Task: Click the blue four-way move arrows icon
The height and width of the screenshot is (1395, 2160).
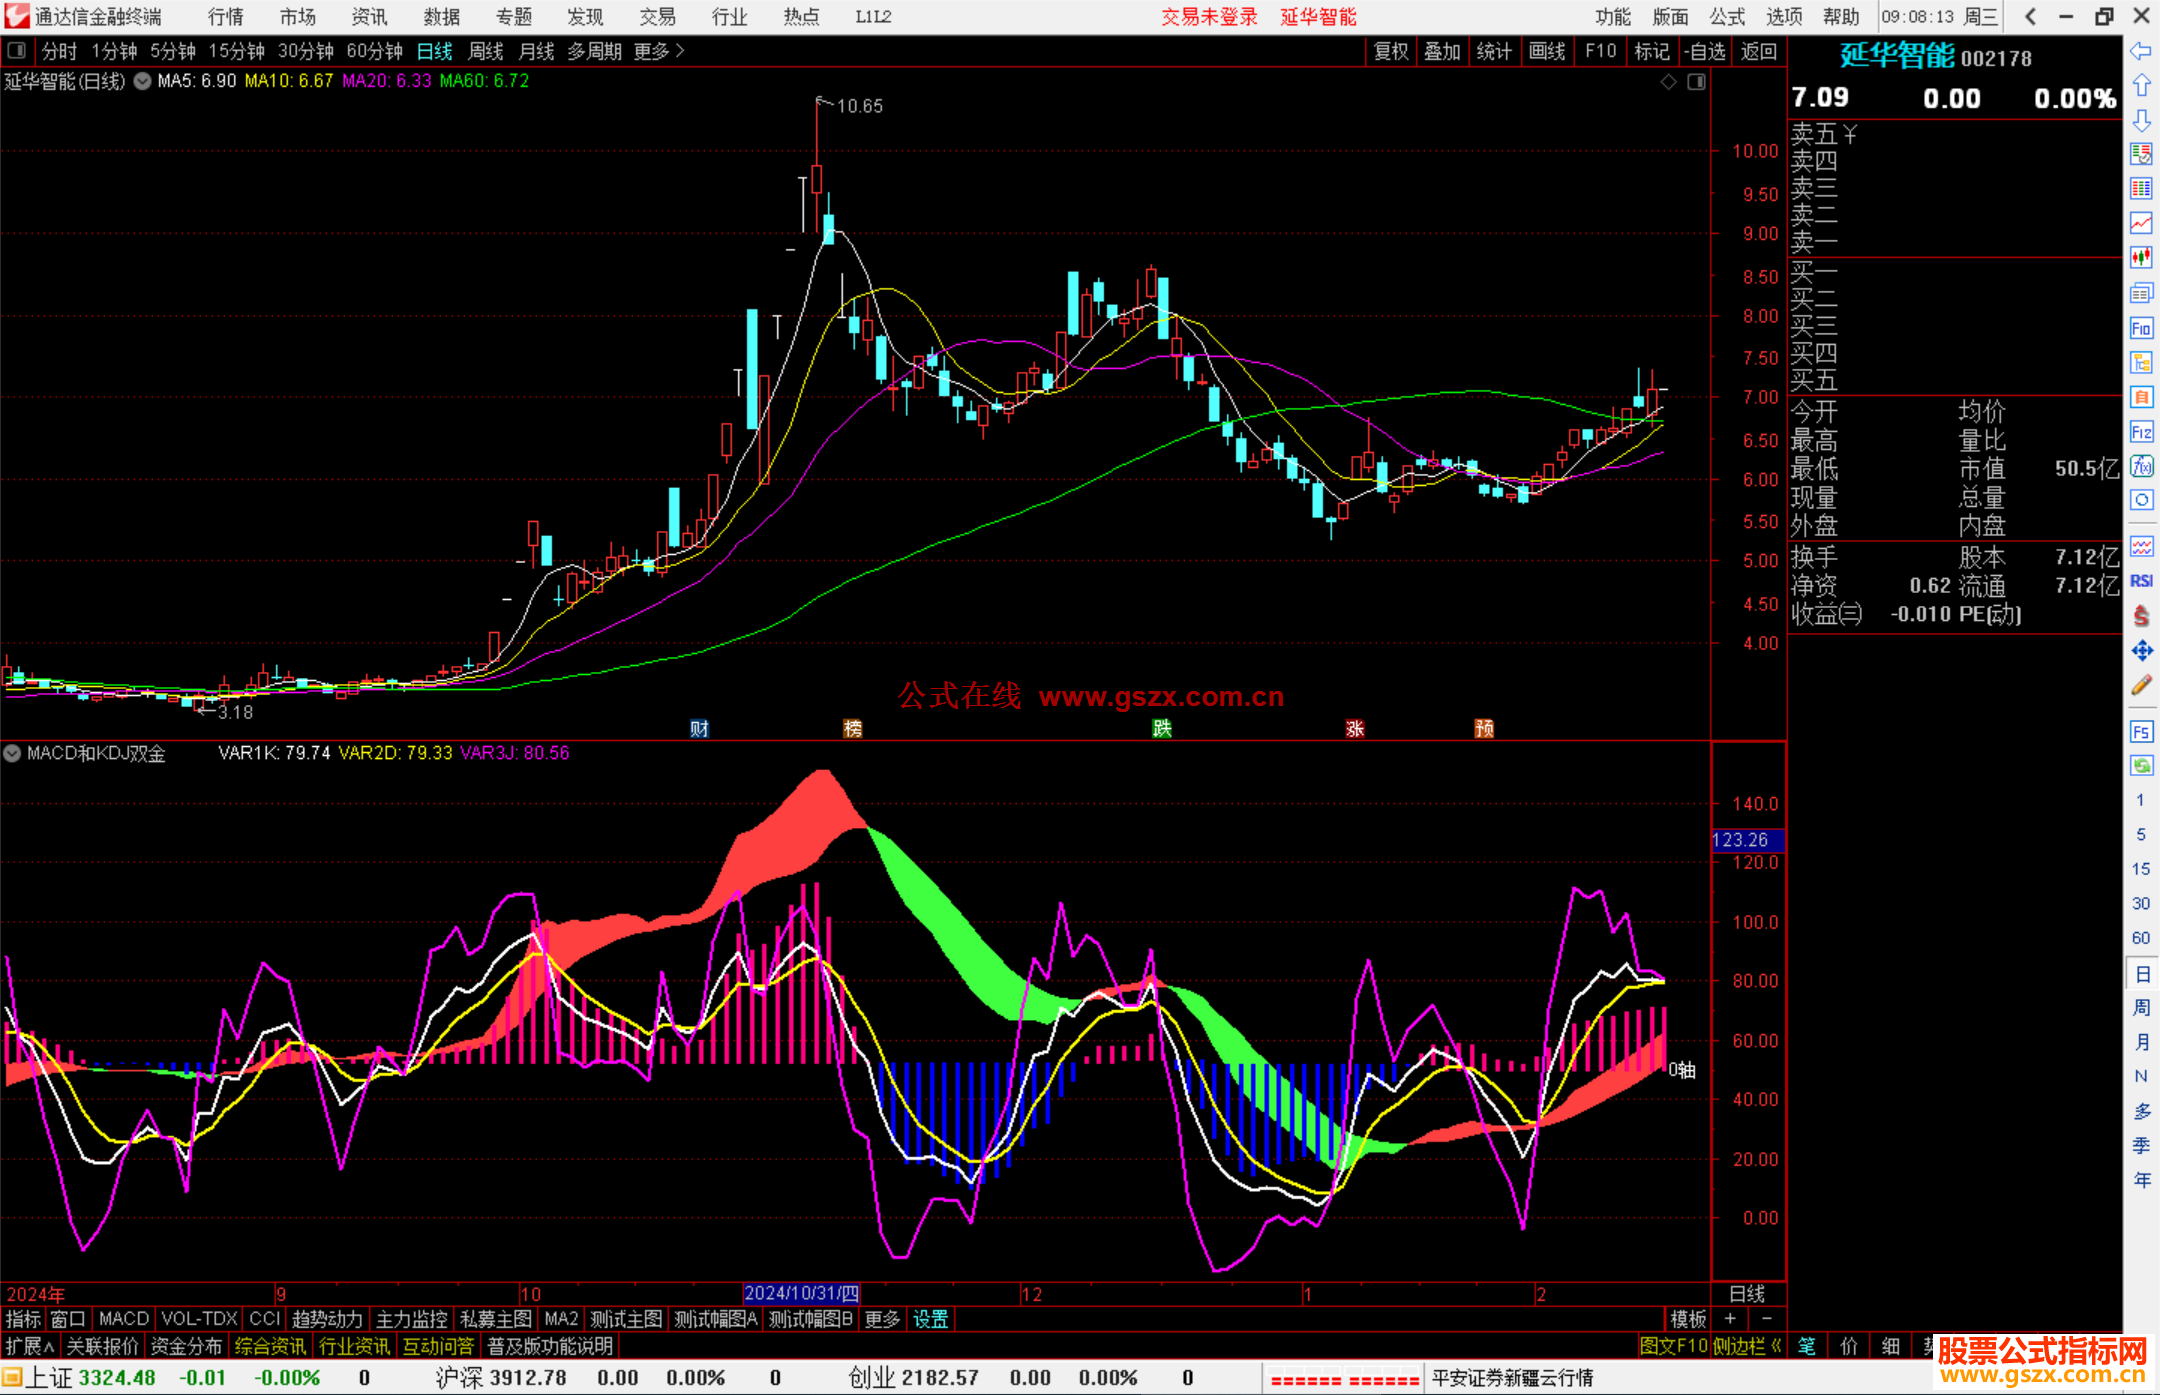Action: pyautogui.click(x=2141, y=651)
